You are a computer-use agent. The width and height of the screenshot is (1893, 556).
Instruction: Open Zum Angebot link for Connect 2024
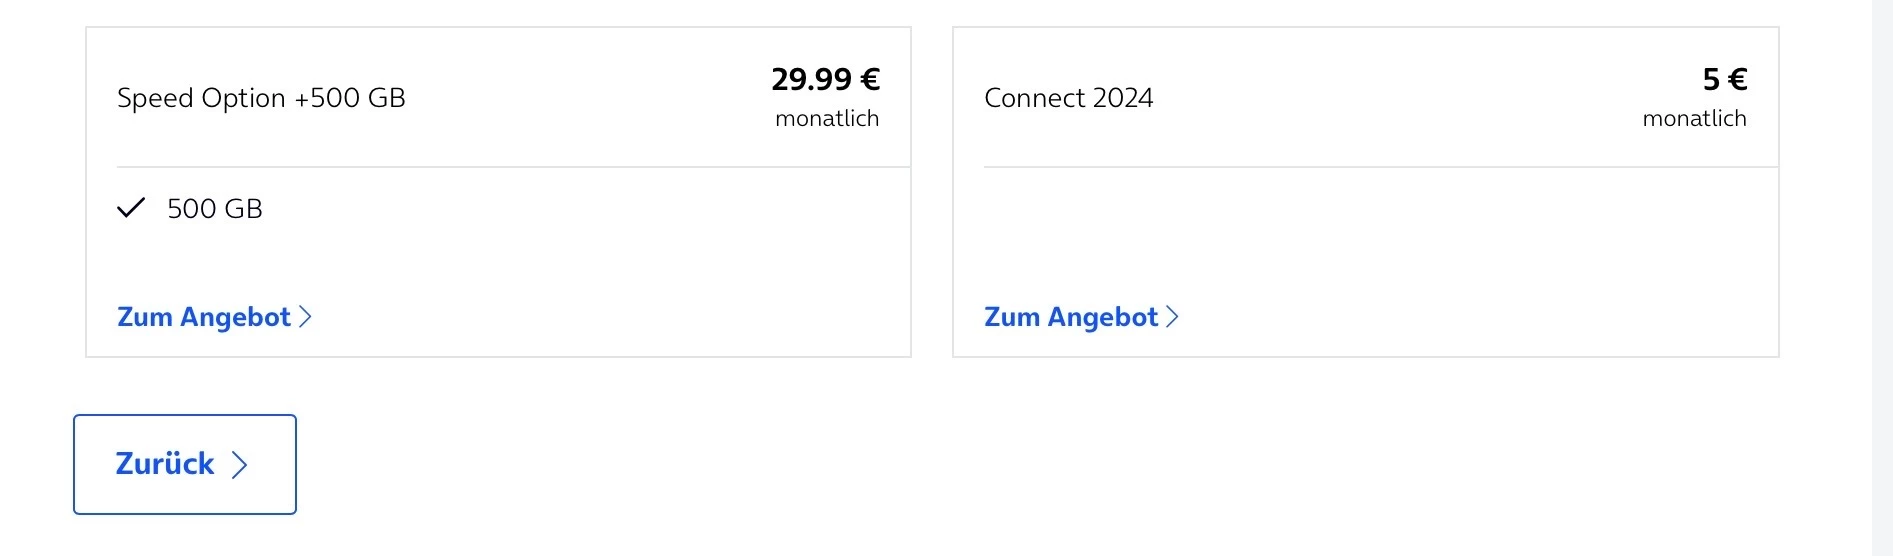coord(1071,317)
